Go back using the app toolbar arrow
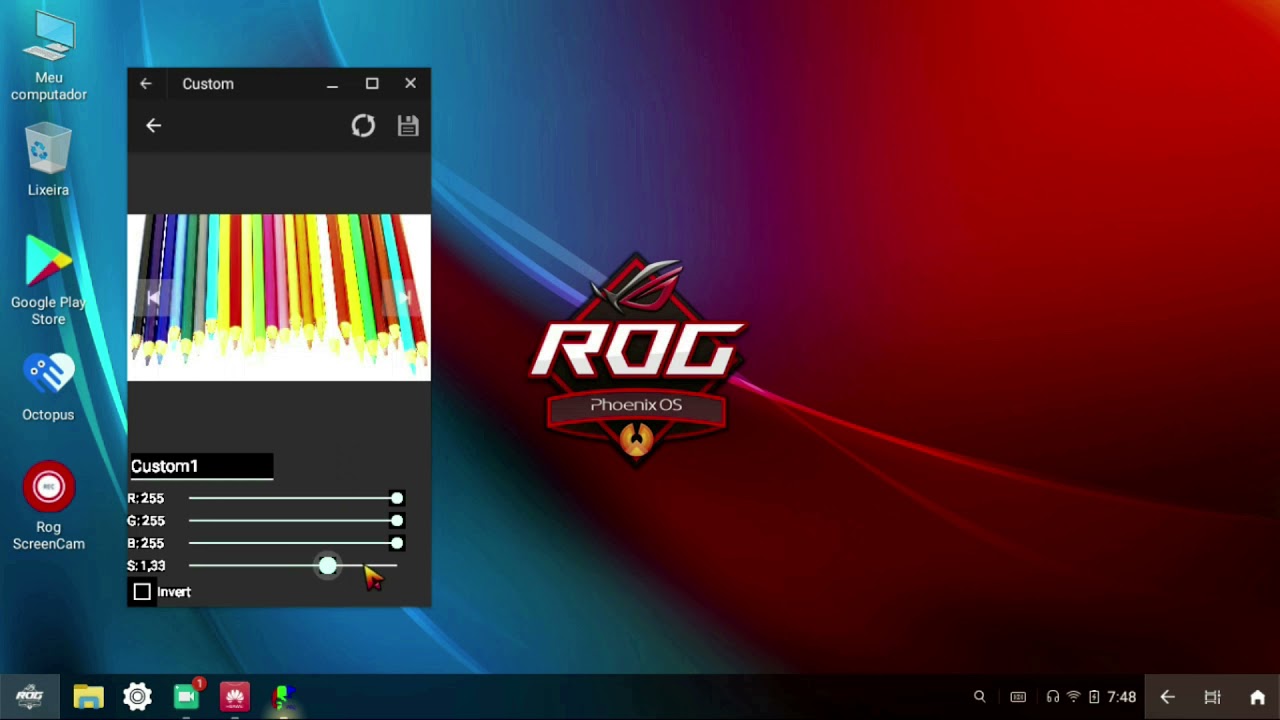The image size is (1280, 720). [x=153, y=125]
